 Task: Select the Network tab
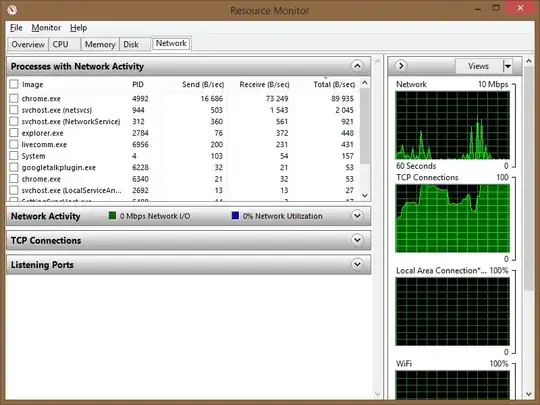point(171,43)
